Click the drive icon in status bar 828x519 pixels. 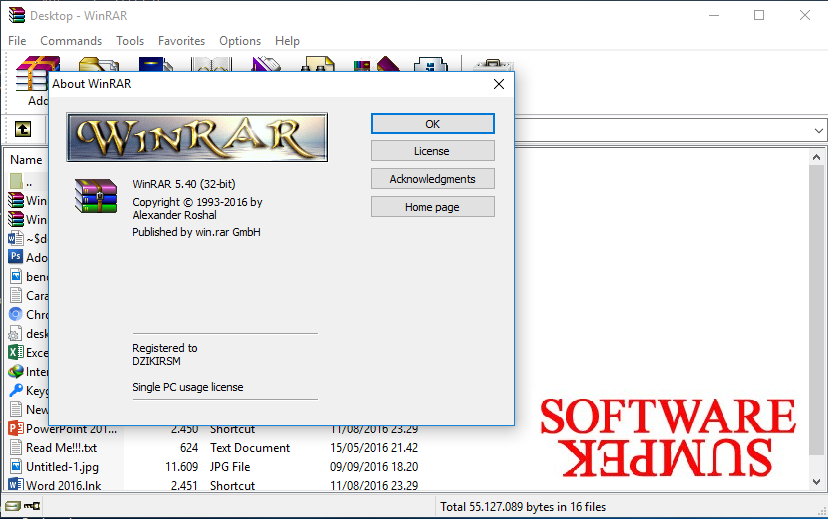pos(13,506)
